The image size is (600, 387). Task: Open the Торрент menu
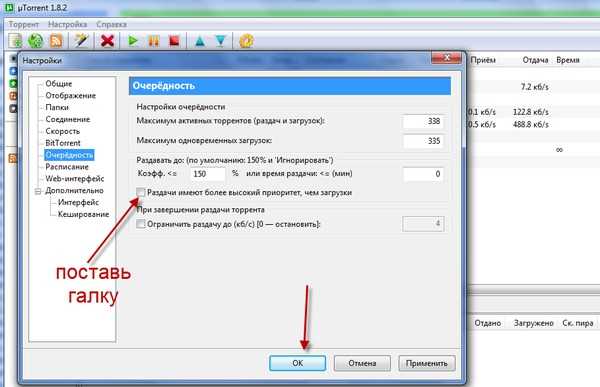pos(24,24)
